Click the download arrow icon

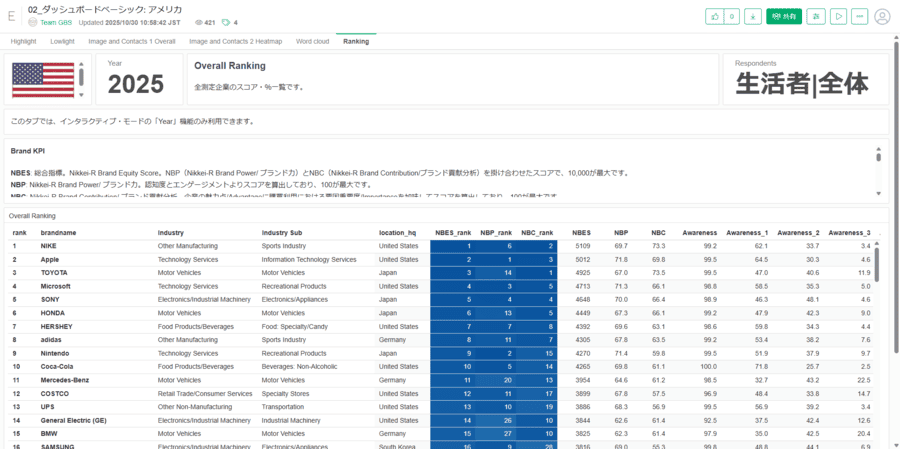click(753, 17)
